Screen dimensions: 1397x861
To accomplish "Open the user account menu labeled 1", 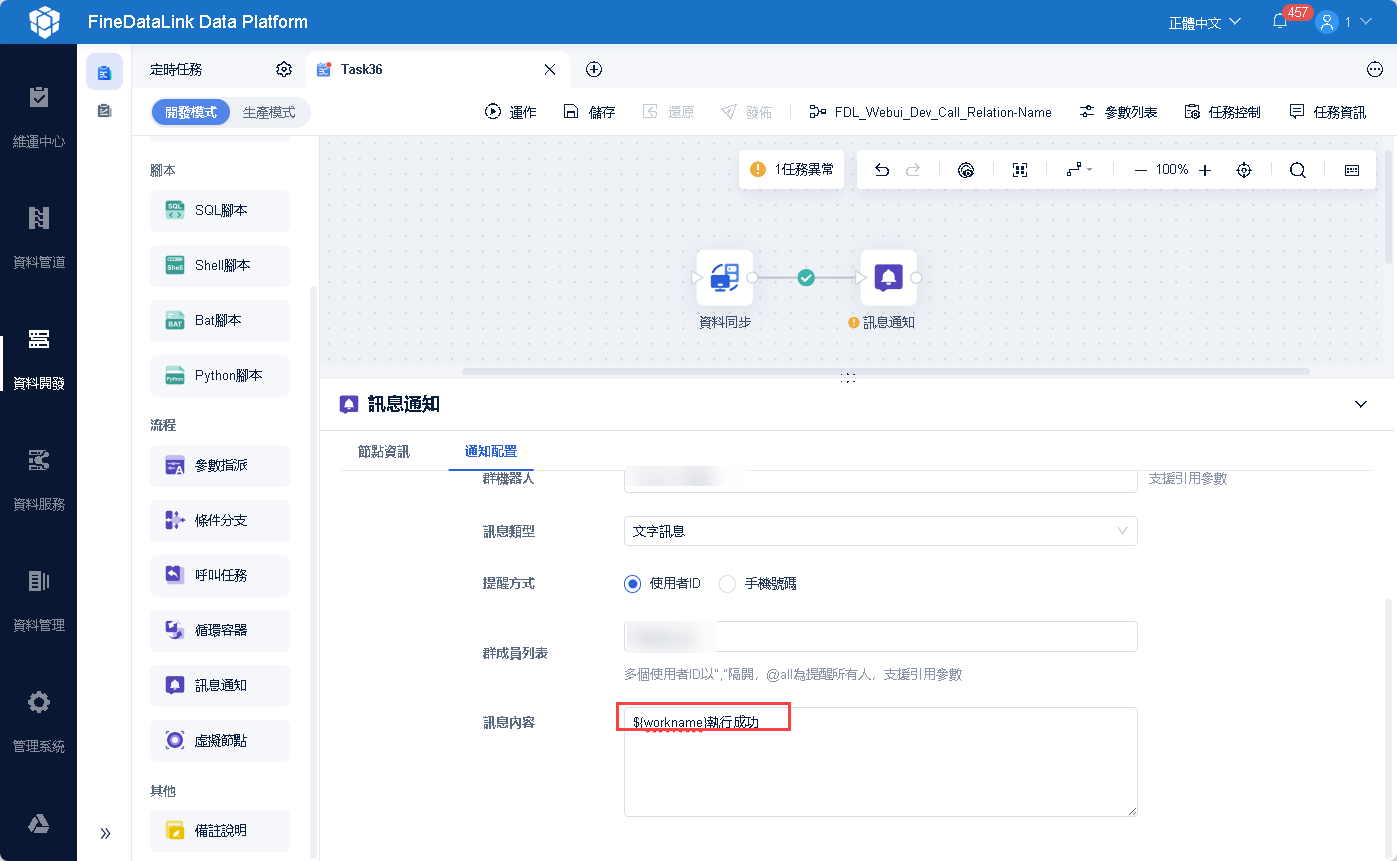I will (x=1344, y=22).
